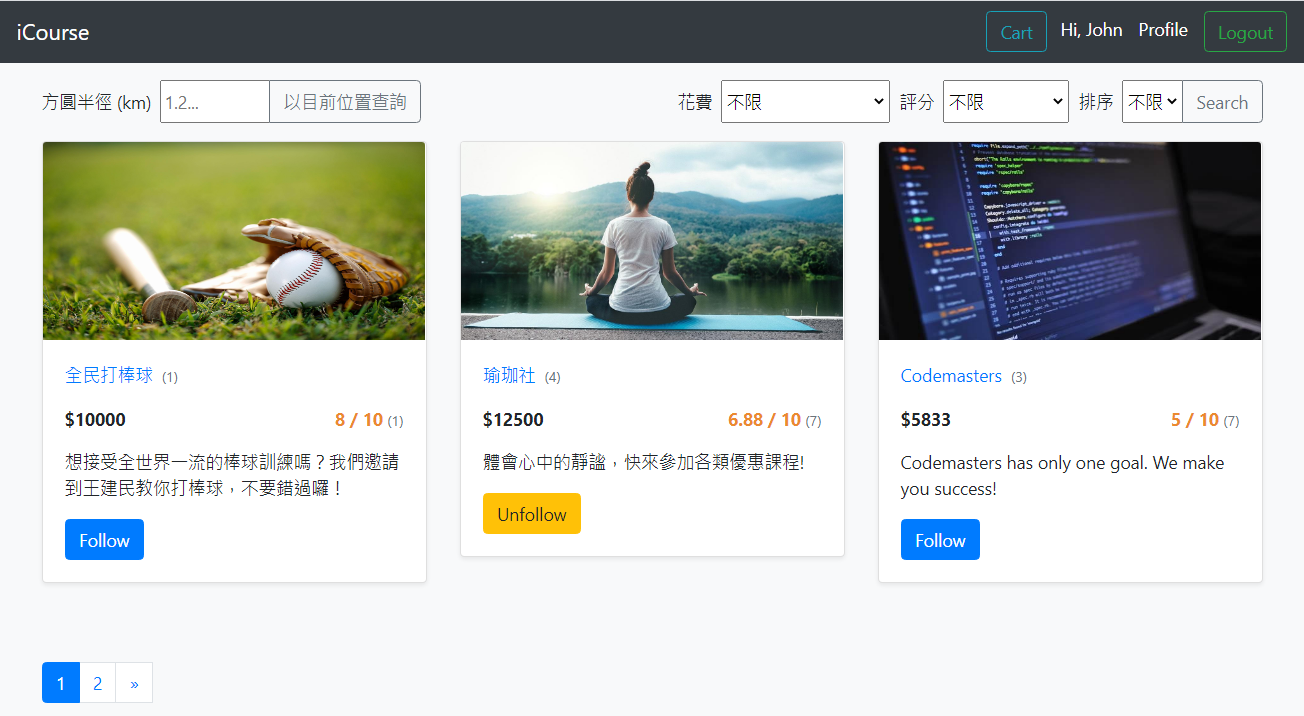This screenshot has width=1304, height=716.
Task: Open the iCourse home brand link
Action: 53,32
